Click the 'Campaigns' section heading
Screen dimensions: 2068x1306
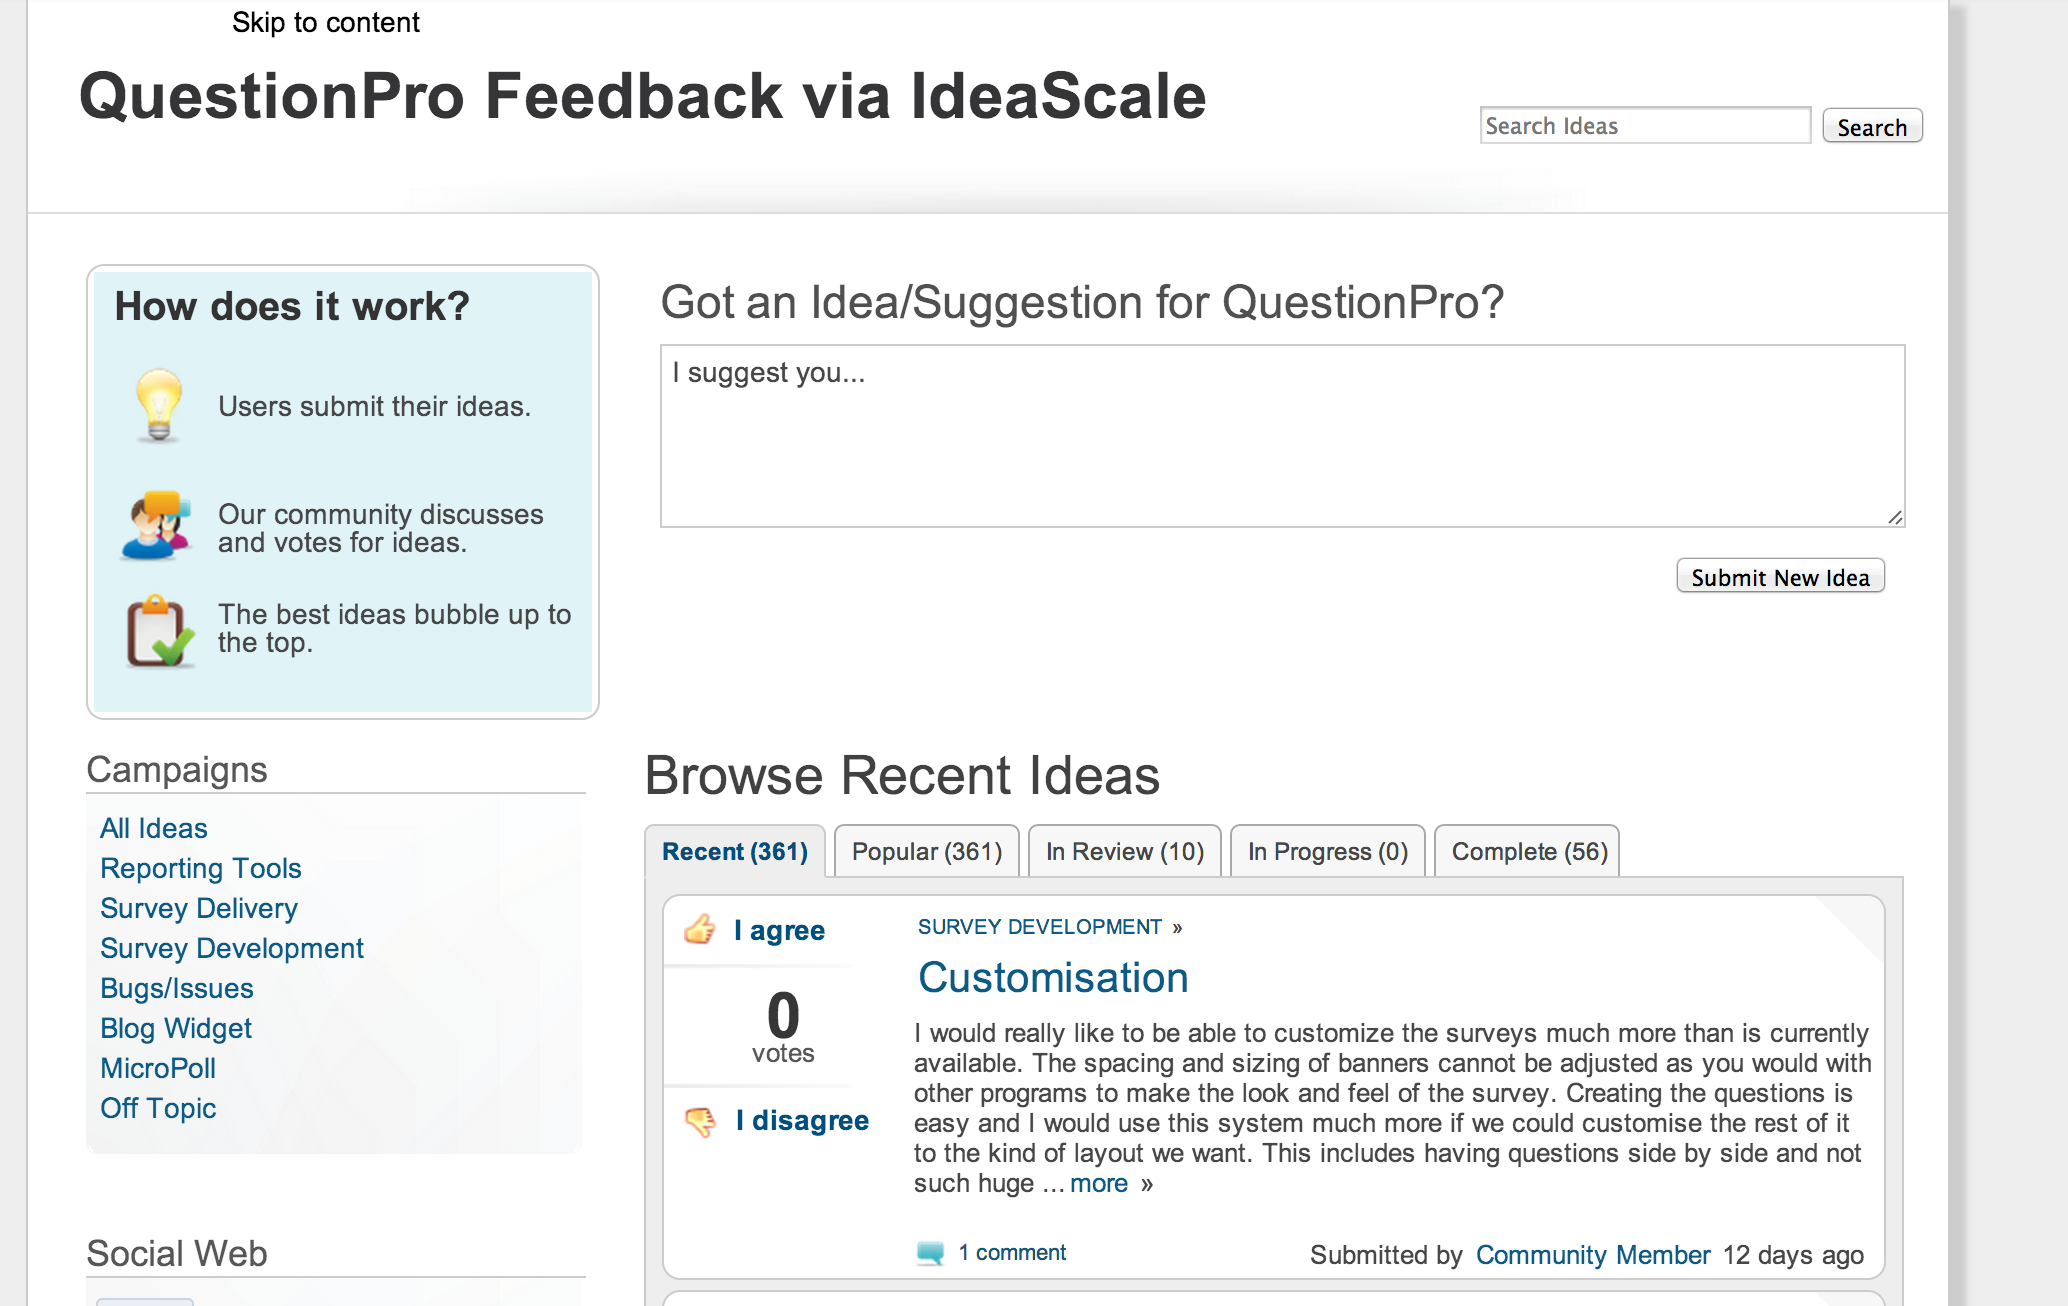coord(177,769)
